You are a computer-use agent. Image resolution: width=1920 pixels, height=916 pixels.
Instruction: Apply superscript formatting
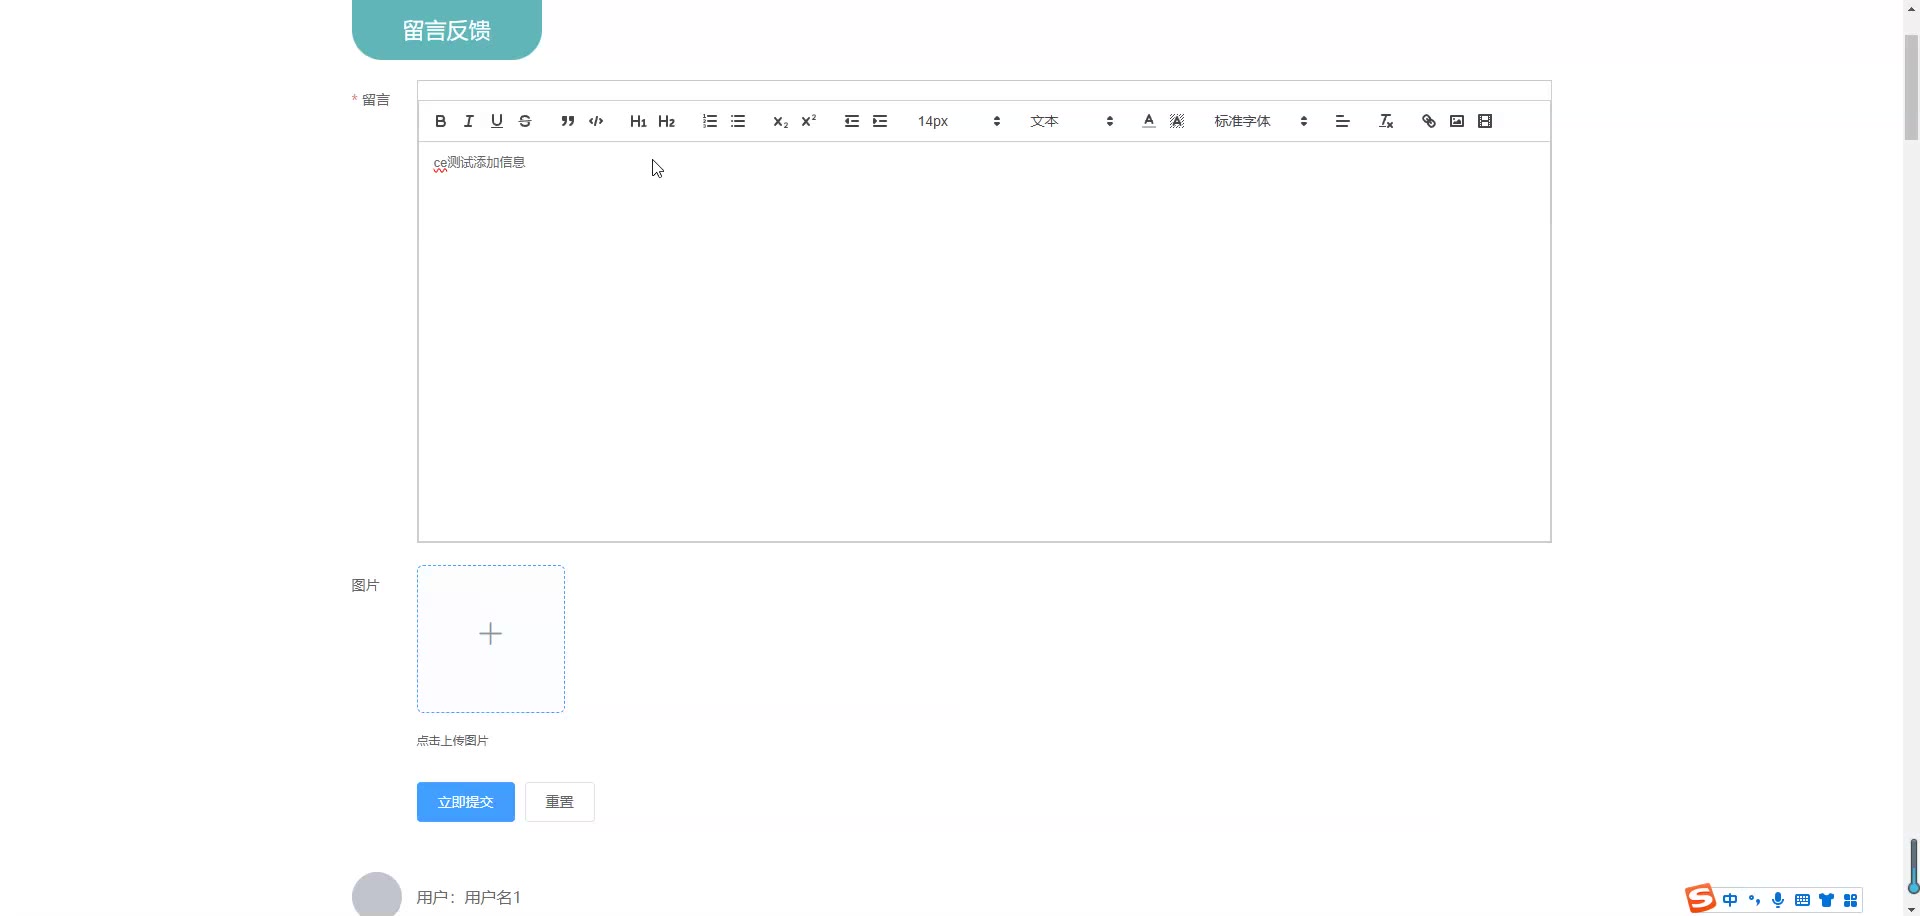(809, 121)
